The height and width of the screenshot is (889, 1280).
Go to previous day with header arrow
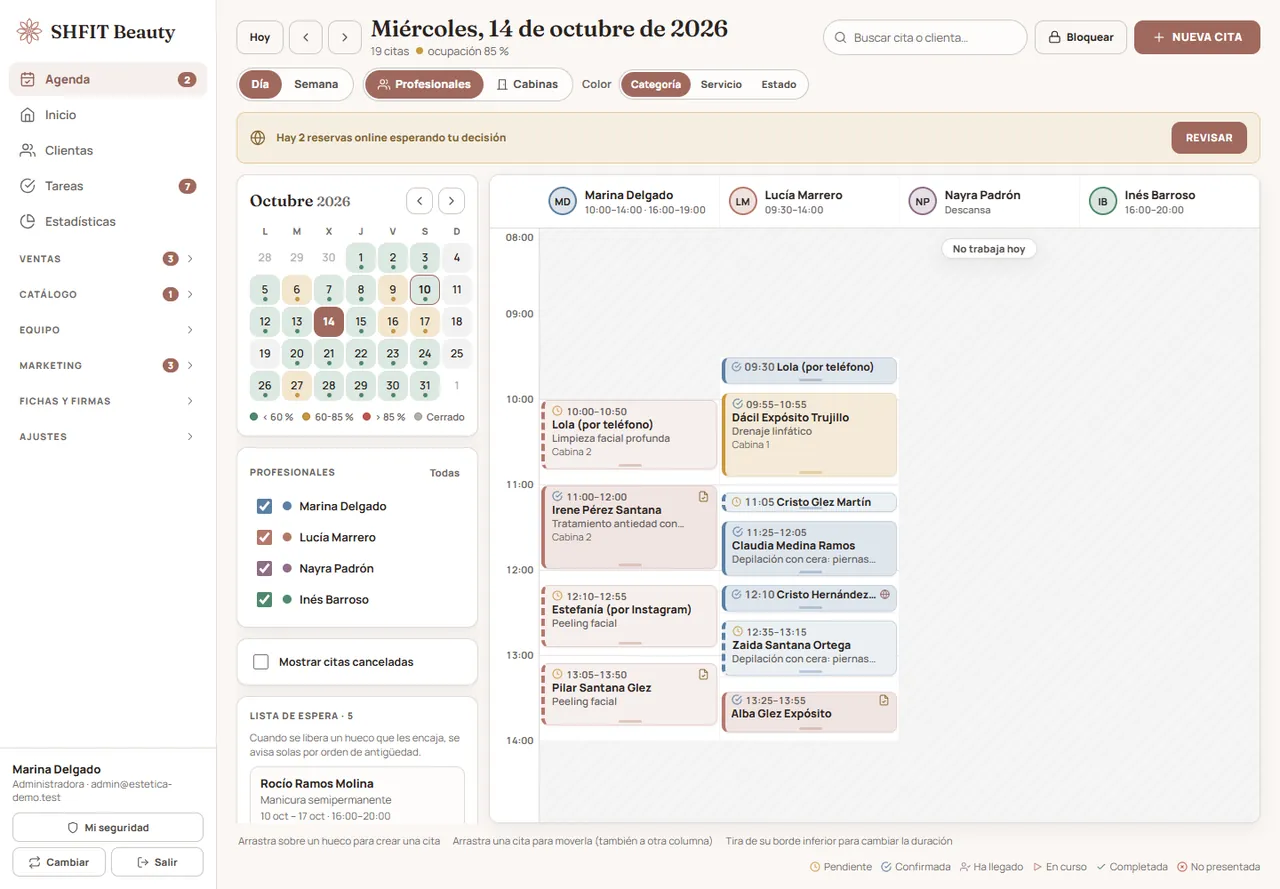[305, 37]
